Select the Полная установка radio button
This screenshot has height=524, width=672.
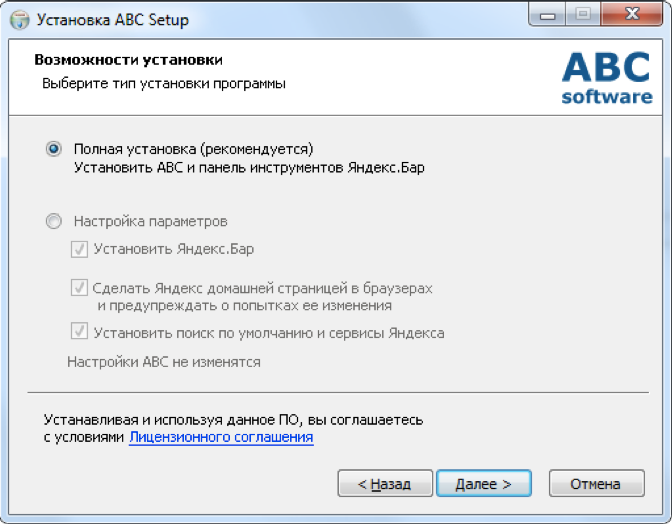coord(54,149)
